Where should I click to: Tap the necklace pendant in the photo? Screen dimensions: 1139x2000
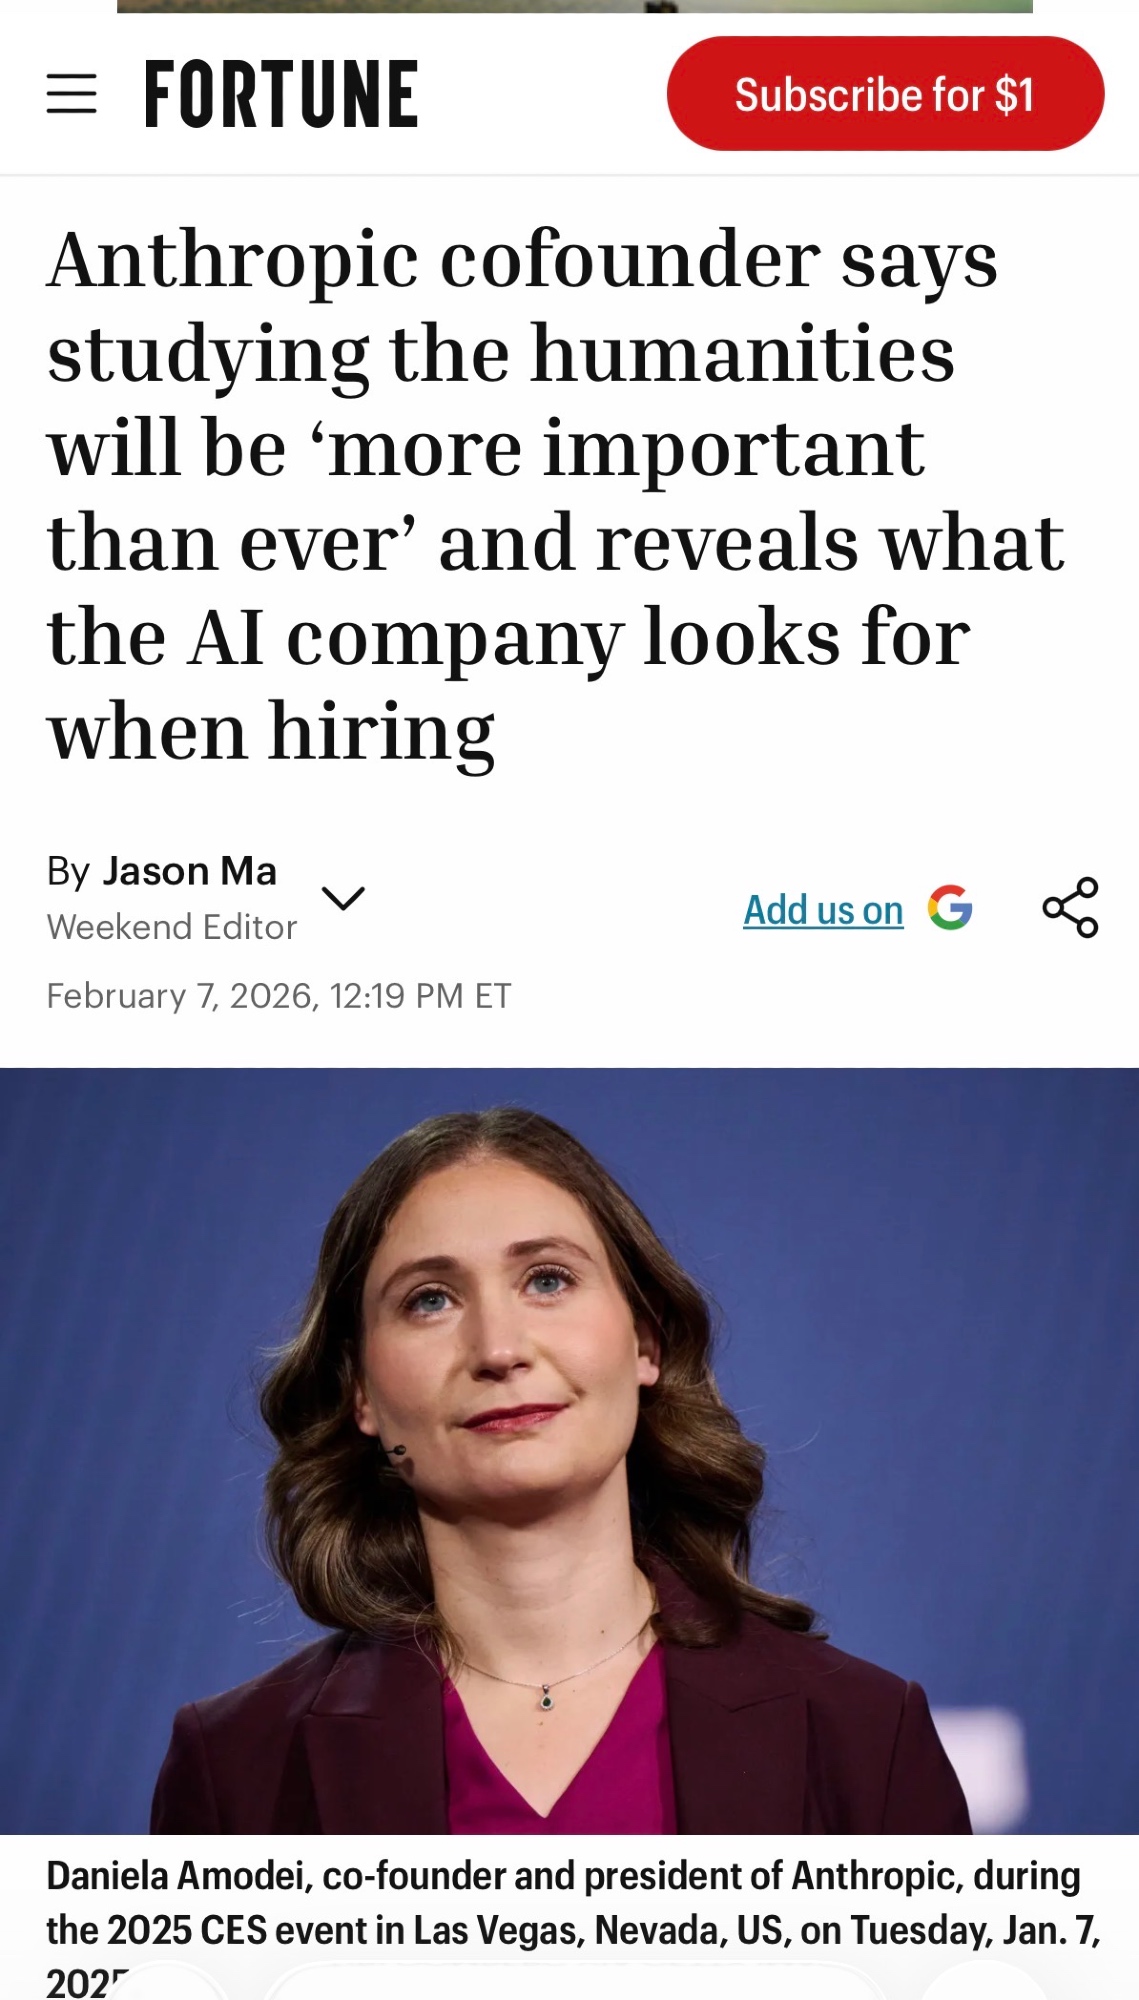point(546,1697)
